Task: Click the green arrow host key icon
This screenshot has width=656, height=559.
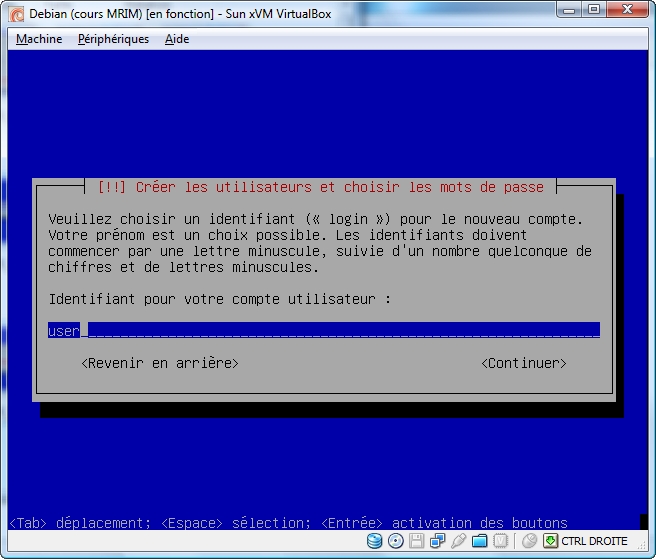Action: pos(550,541)
